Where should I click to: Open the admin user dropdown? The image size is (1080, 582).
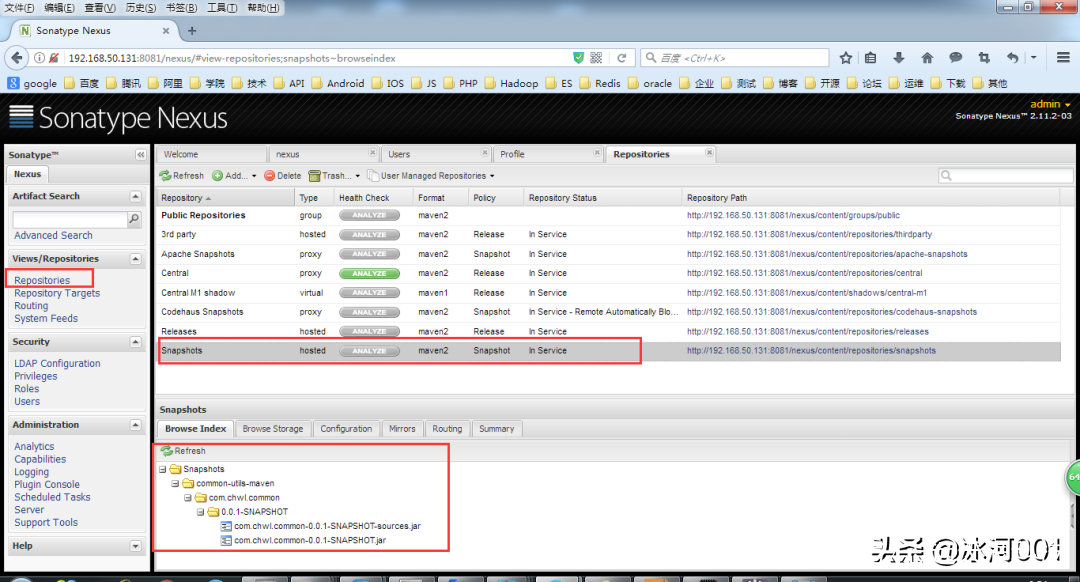(x=1050, y=104)
